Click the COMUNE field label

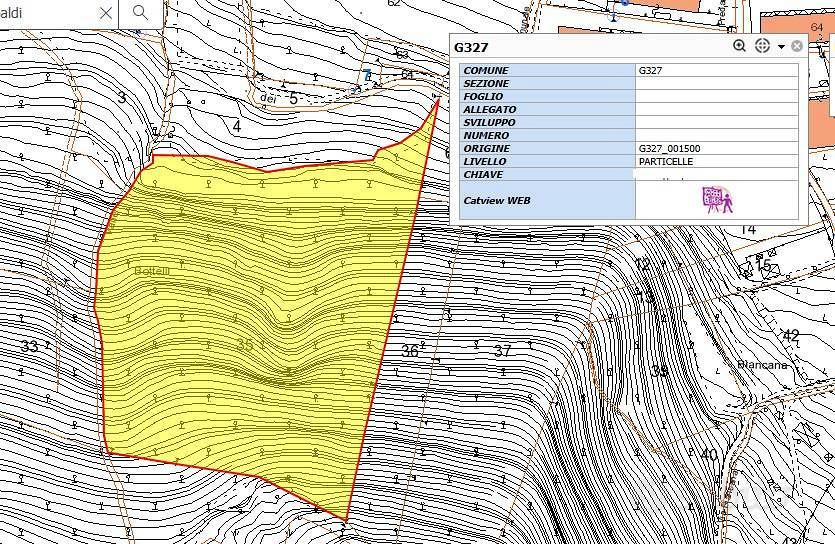[486, 70]
